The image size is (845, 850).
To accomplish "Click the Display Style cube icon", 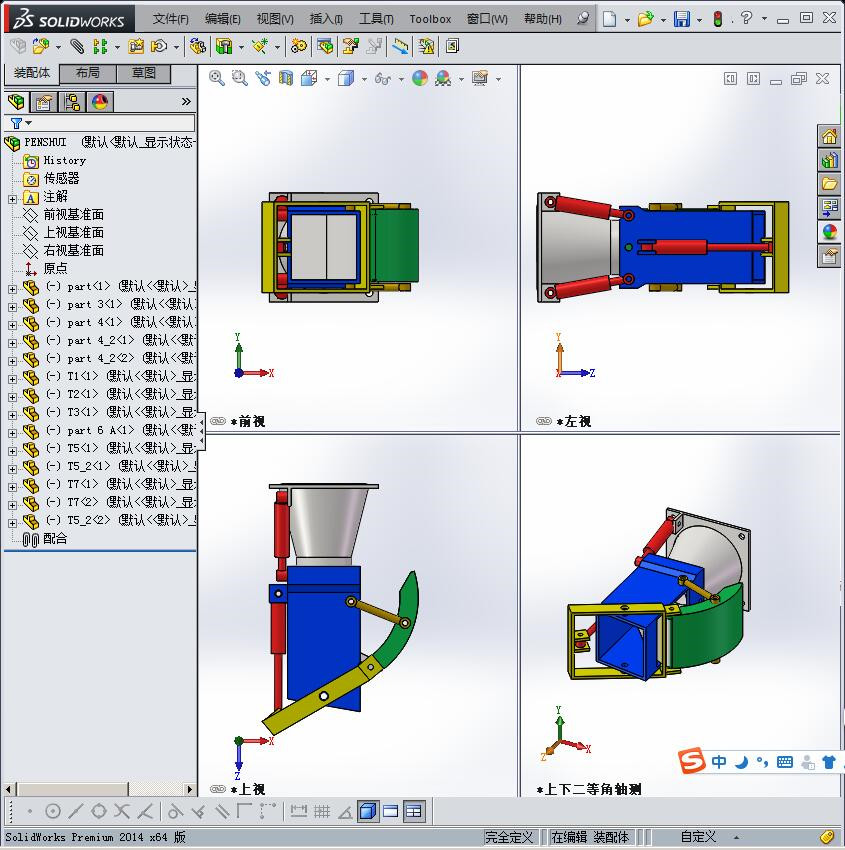I will [x=346, y=79].
